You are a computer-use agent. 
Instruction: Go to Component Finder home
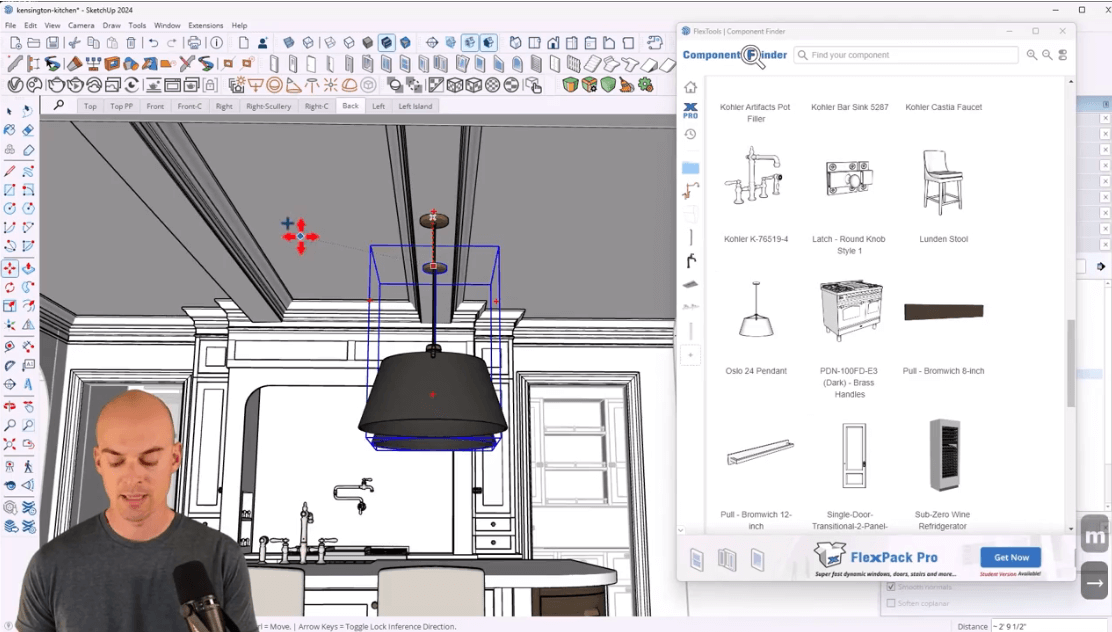point(690,87)
